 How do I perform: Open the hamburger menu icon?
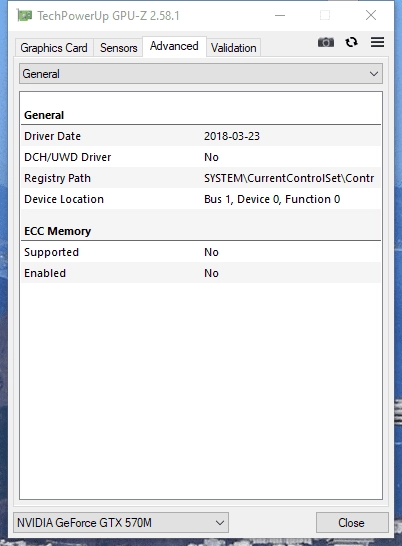coord(377,42)
